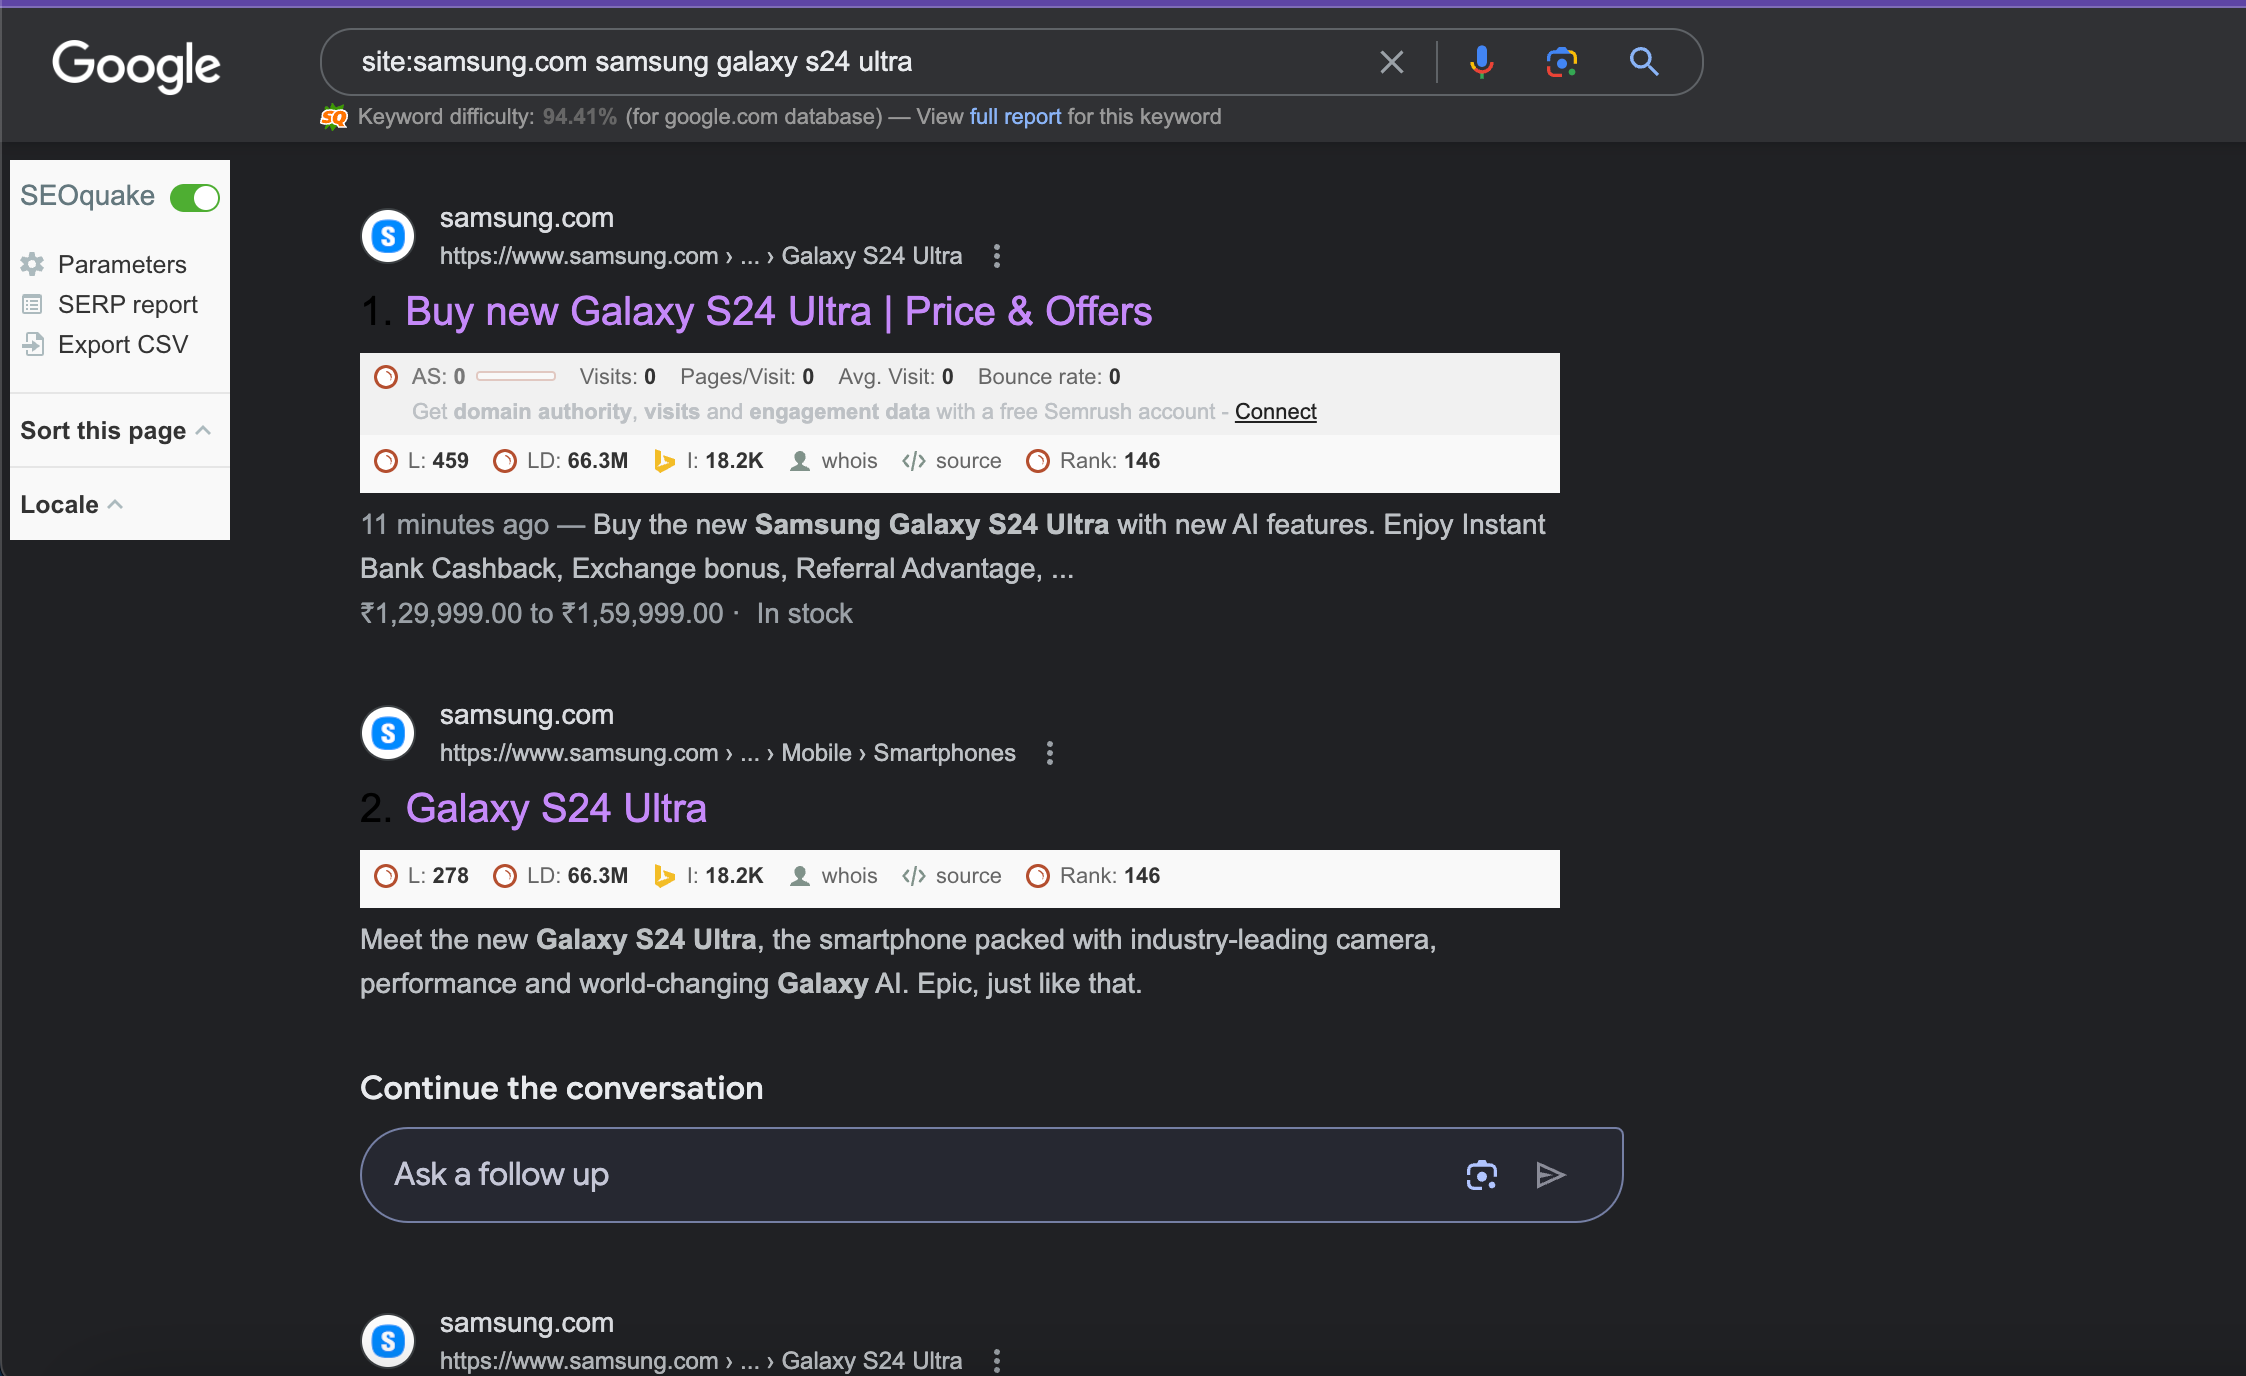Click the Connect link for Semrush account
This screenshot has height=1376, width=2246.
(1275, 411)
